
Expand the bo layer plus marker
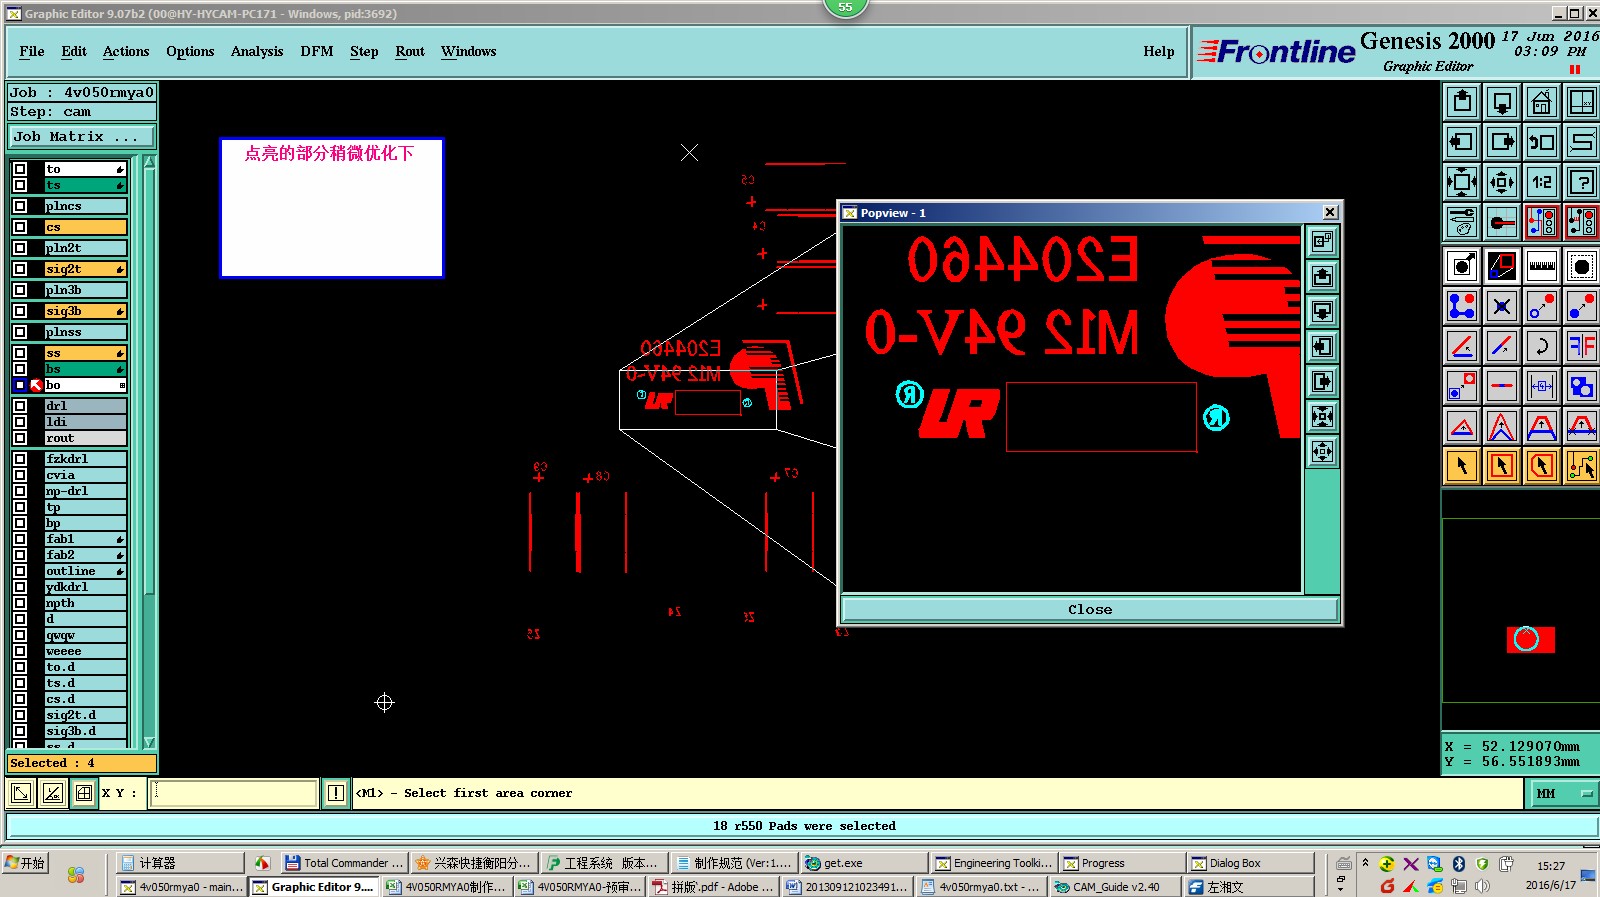pyautogui.click(x=122, y=385)
